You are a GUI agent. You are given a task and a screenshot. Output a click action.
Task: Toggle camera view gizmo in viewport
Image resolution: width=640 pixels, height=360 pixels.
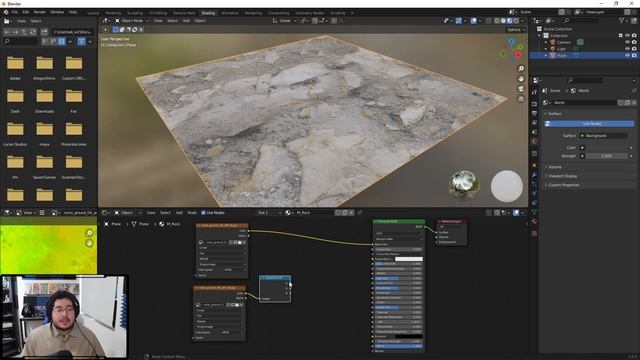(x=521, y=89)
